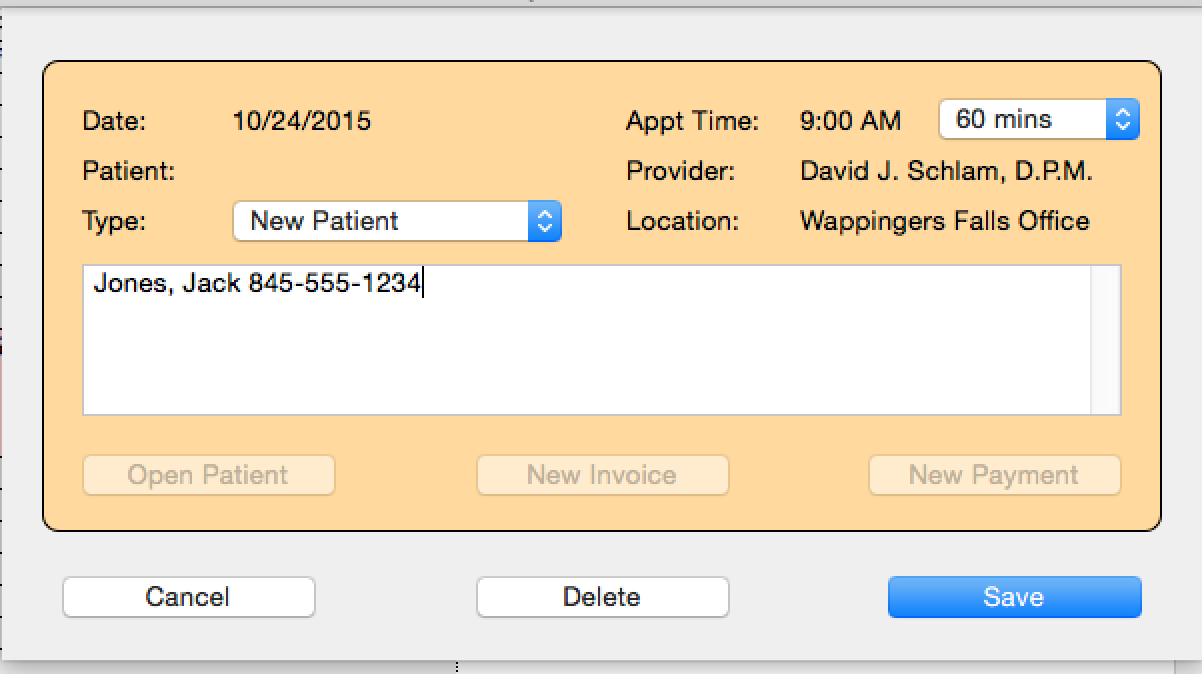
Task: Delete this appointment
Action: click(602, 597)
